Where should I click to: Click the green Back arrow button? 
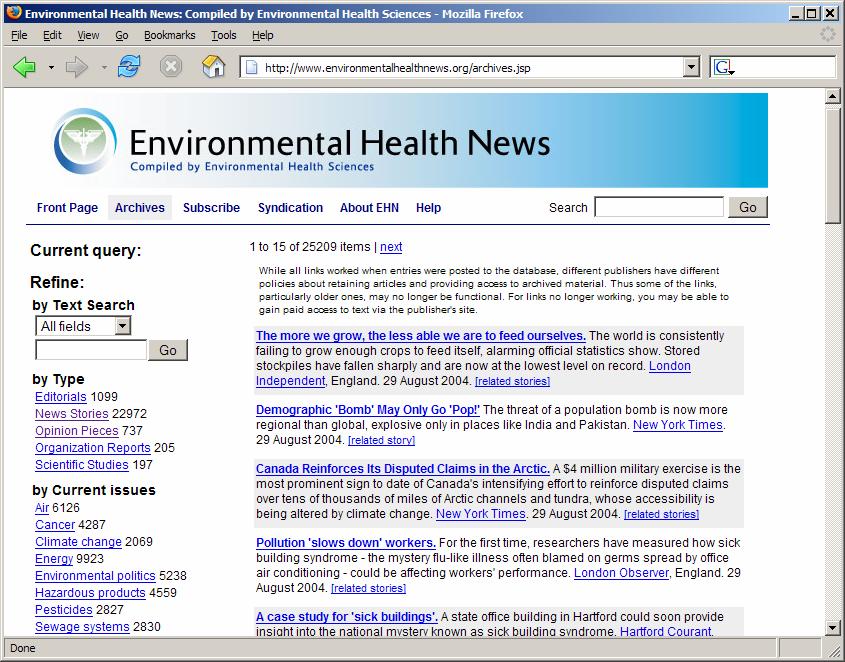pyautogui.click(x=25, y=67)
